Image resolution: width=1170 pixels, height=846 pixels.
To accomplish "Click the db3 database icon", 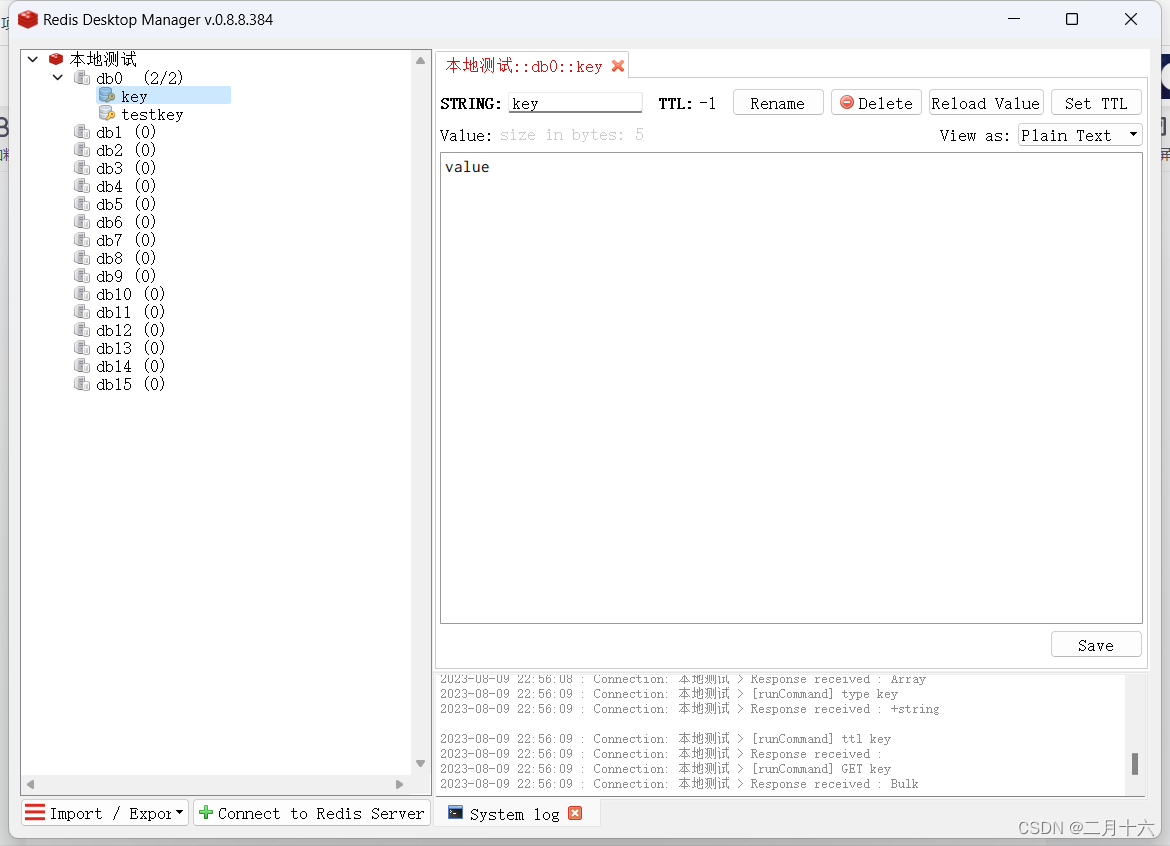I will tap(82, 168).
